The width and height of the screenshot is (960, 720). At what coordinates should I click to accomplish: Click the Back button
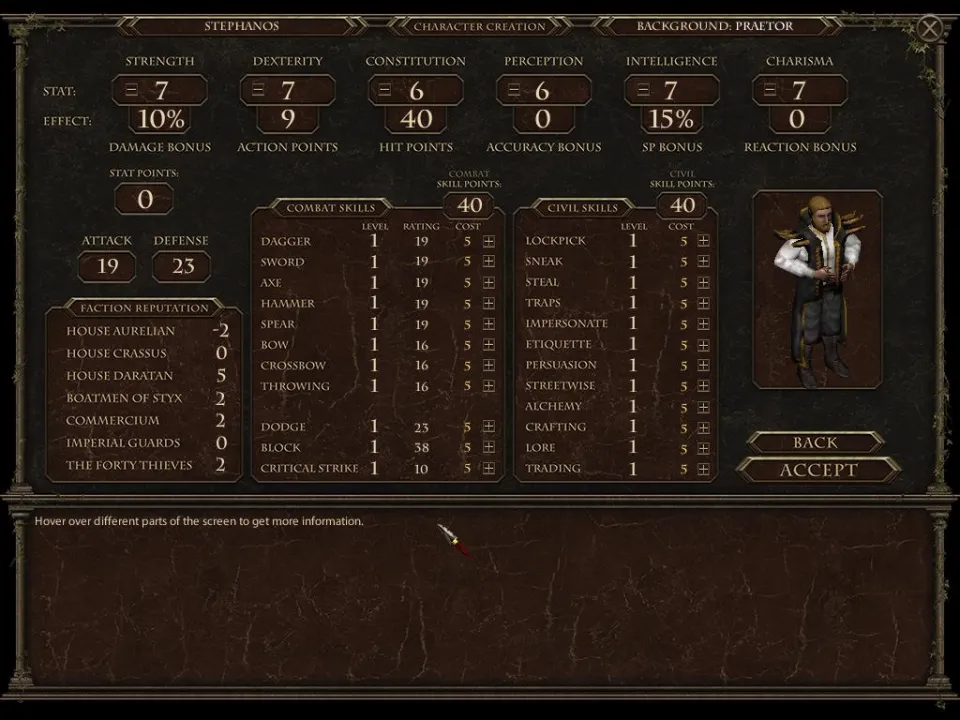coord(815,443)
